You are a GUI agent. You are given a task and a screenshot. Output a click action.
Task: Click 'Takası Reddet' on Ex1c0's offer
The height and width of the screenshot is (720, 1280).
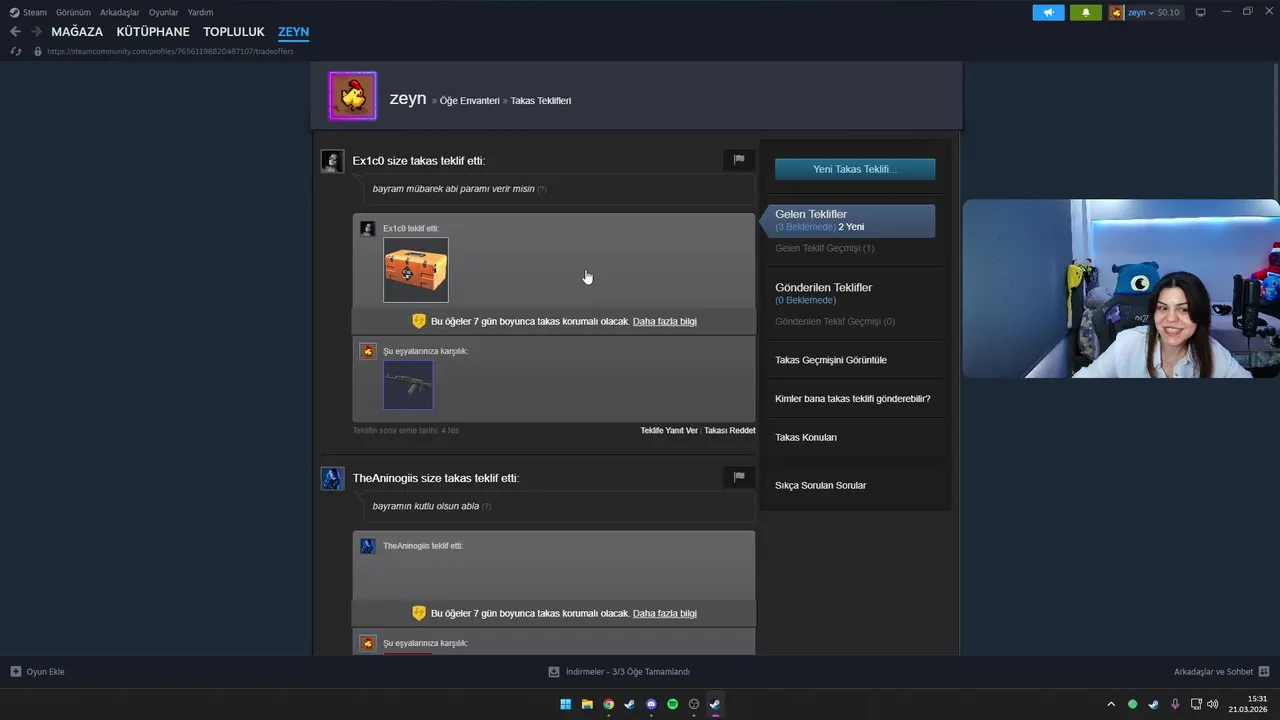click(x=729, y=430)
